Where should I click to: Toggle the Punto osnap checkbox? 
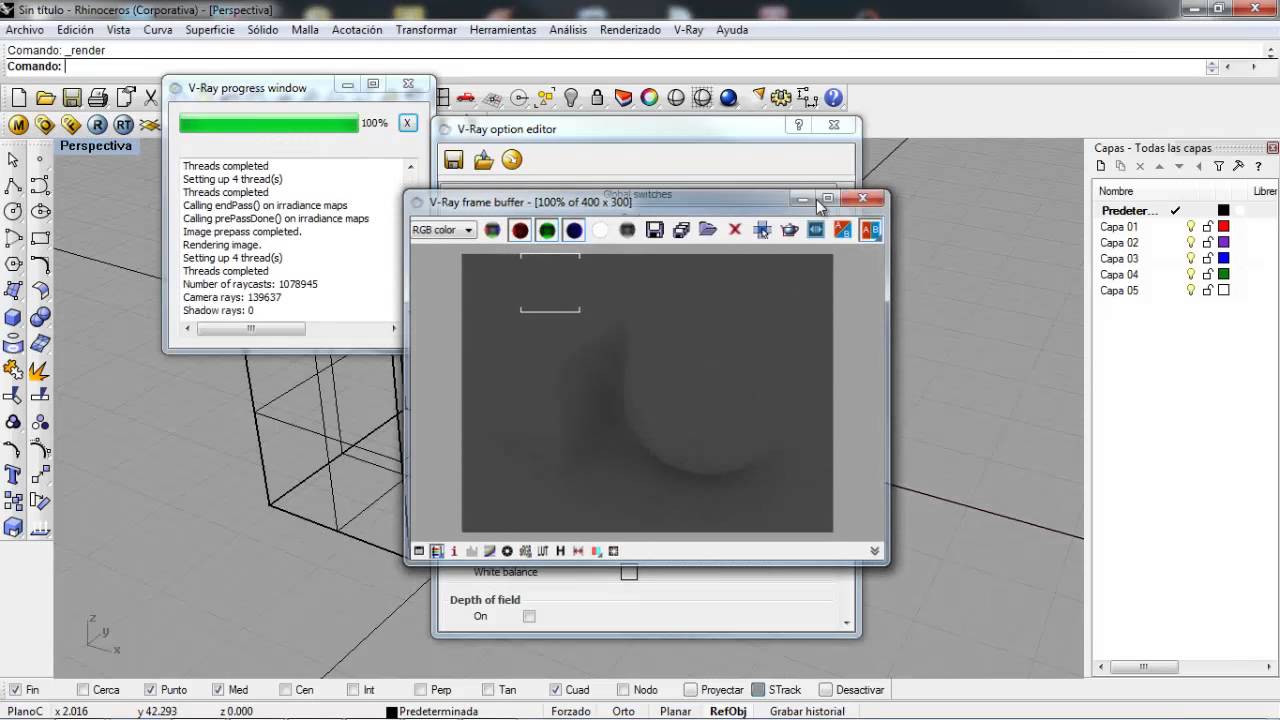150,690
